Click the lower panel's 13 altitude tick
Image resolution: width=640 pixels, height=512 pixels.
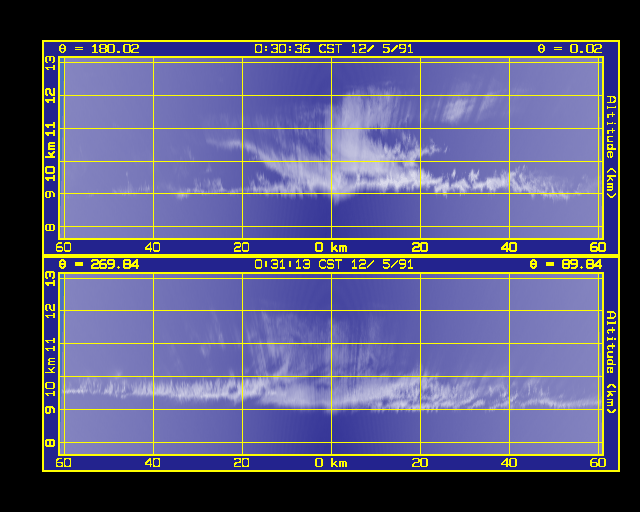pos(50,279)
